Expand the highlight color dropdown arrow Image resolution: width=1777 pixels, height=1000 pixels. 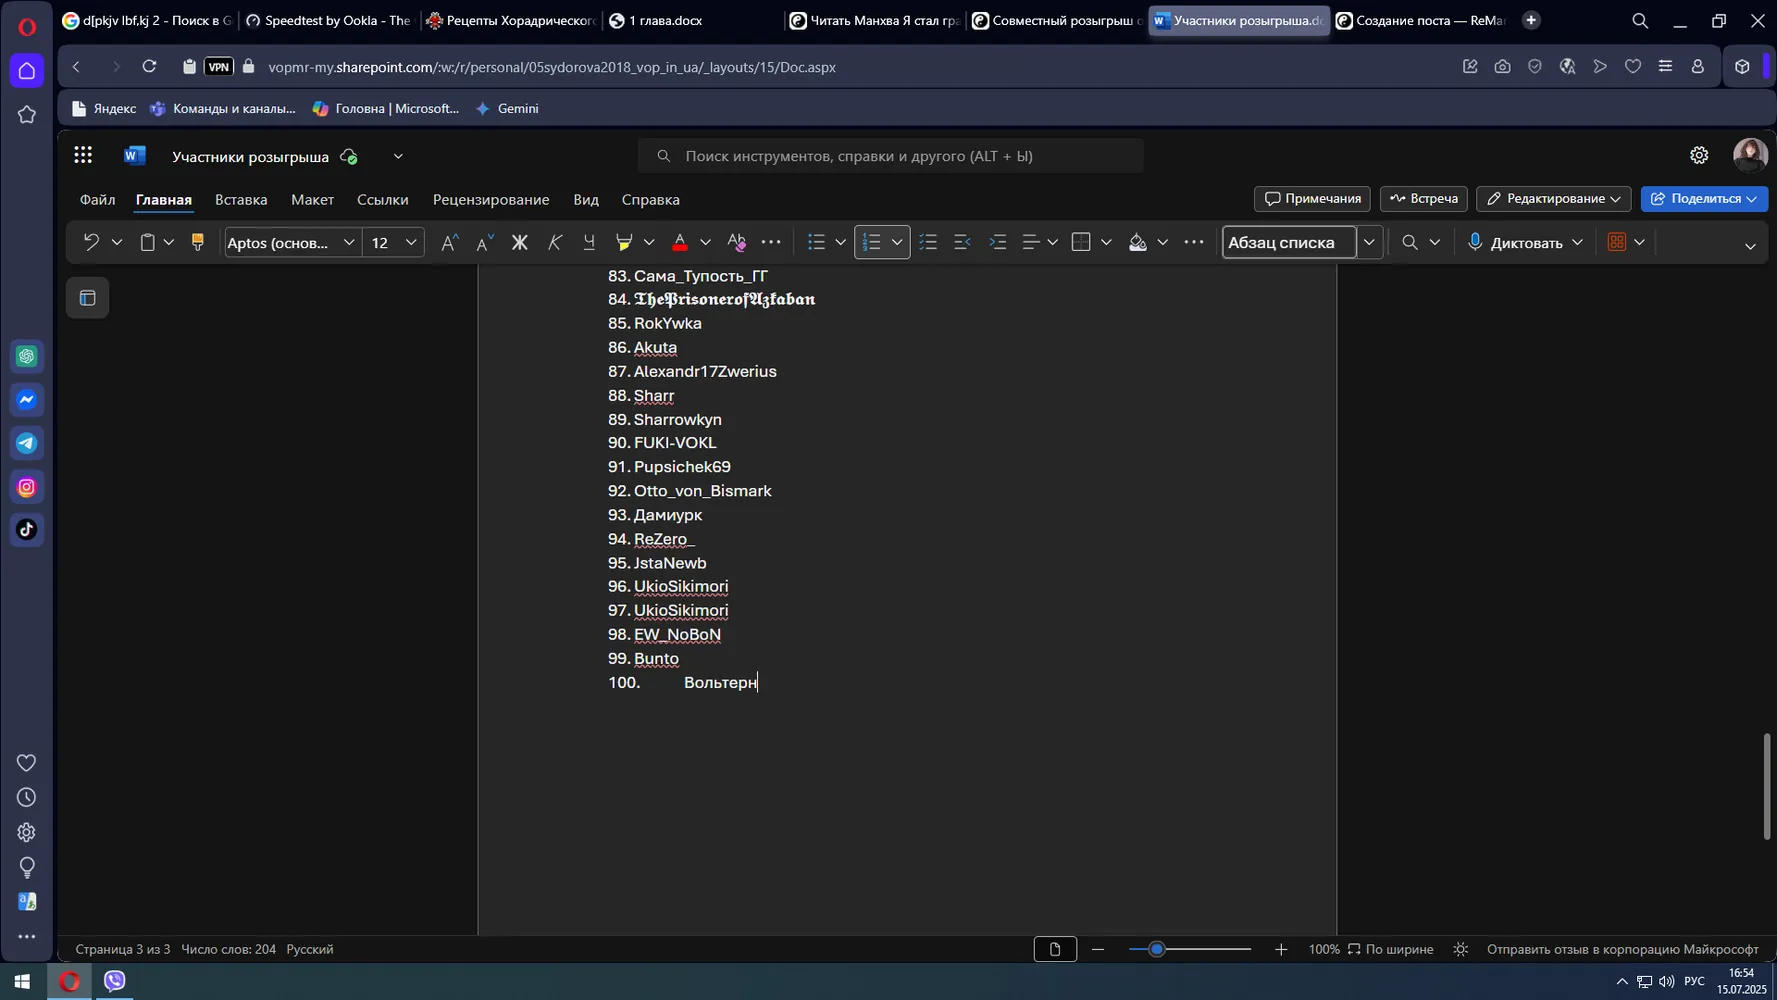649,242
